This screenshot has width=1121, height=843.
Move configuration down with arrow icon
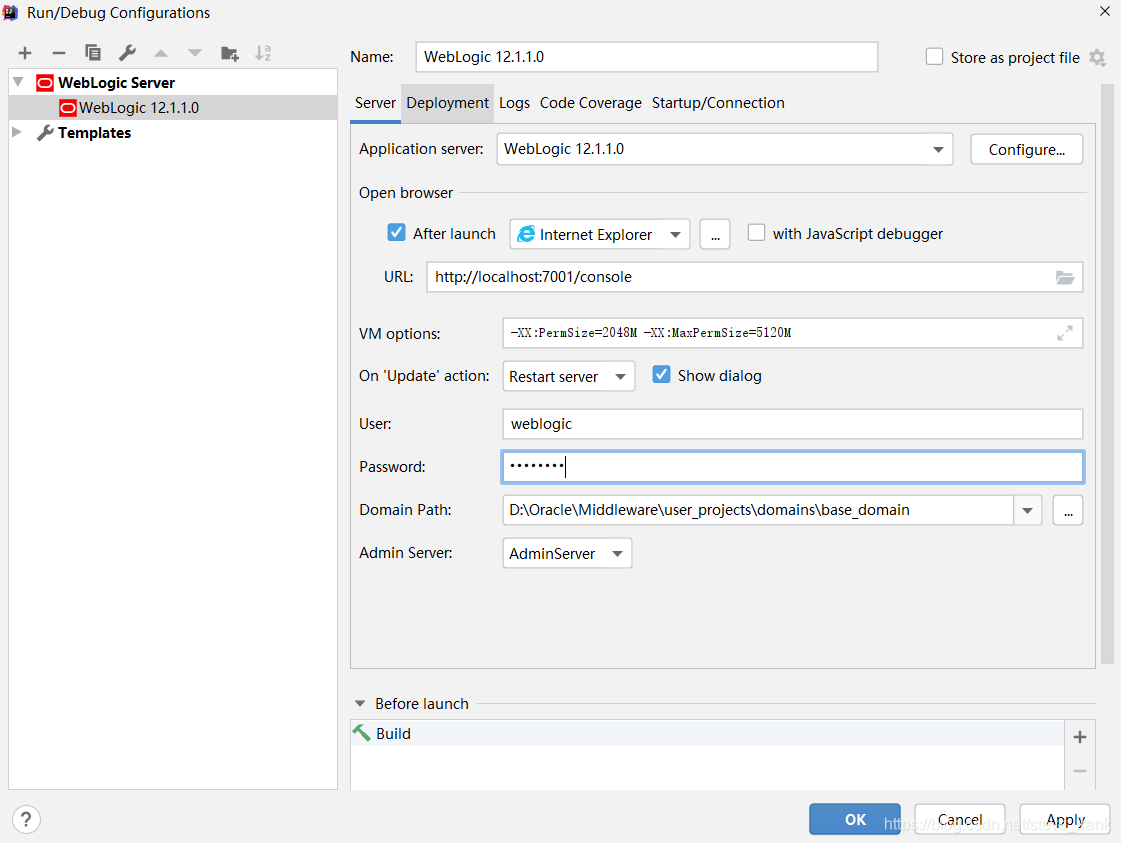coord(194,53)
